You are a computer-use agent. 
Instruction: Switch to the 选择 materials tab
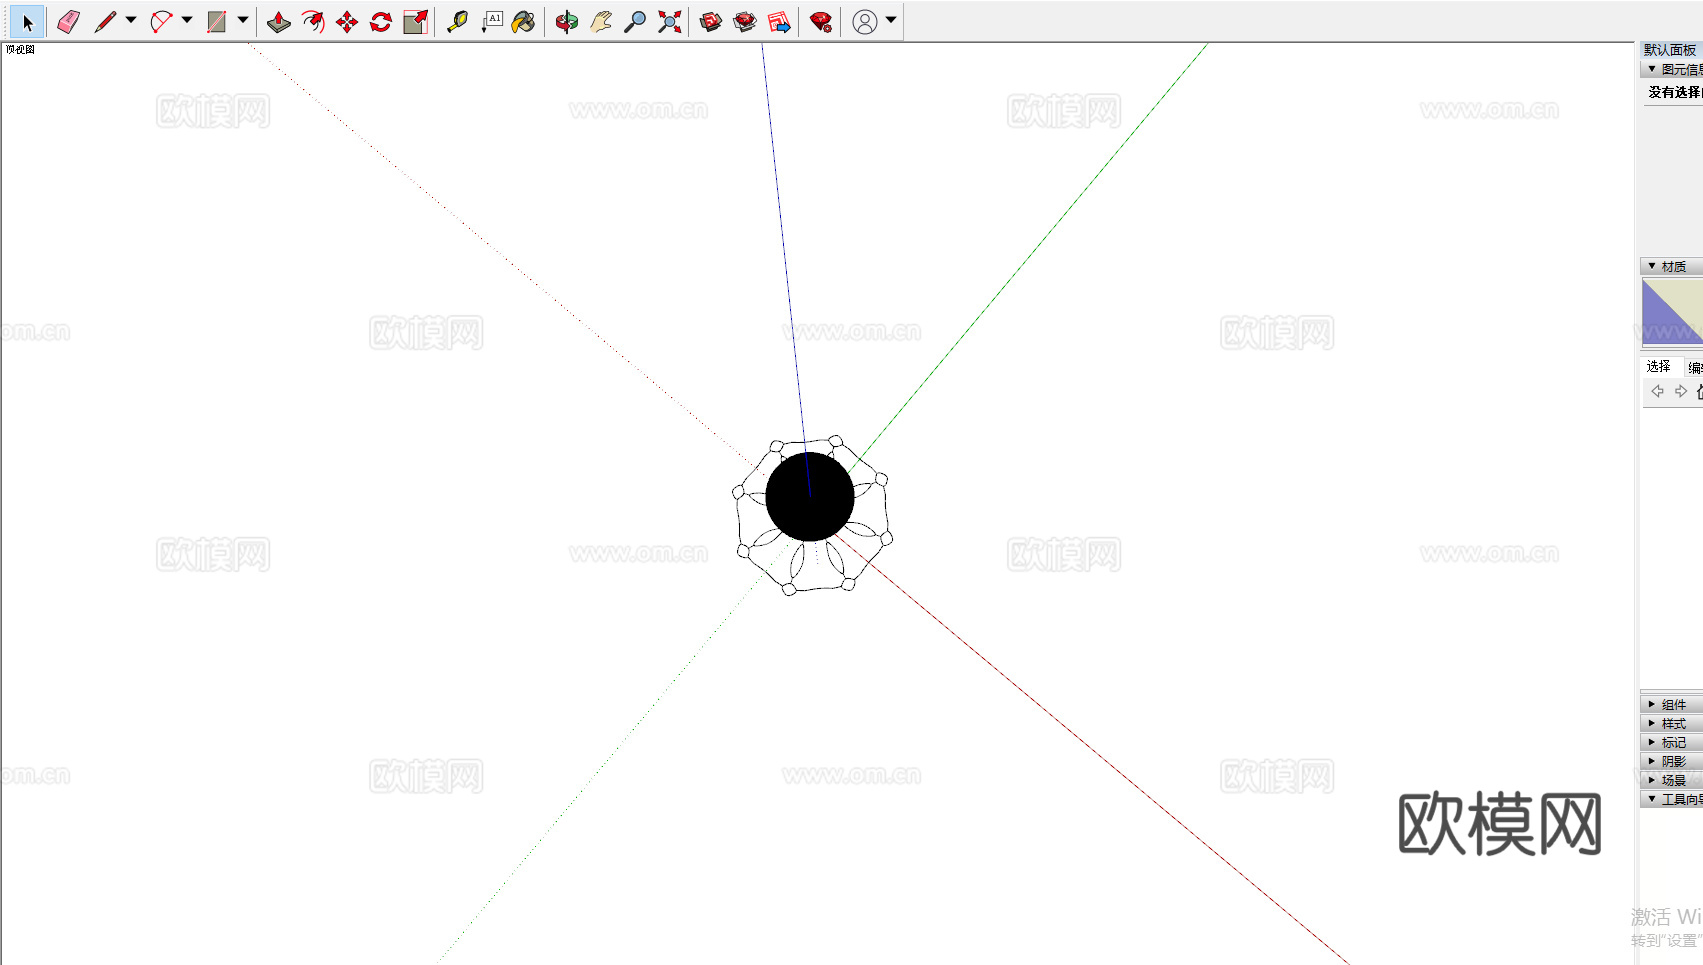1659,366
